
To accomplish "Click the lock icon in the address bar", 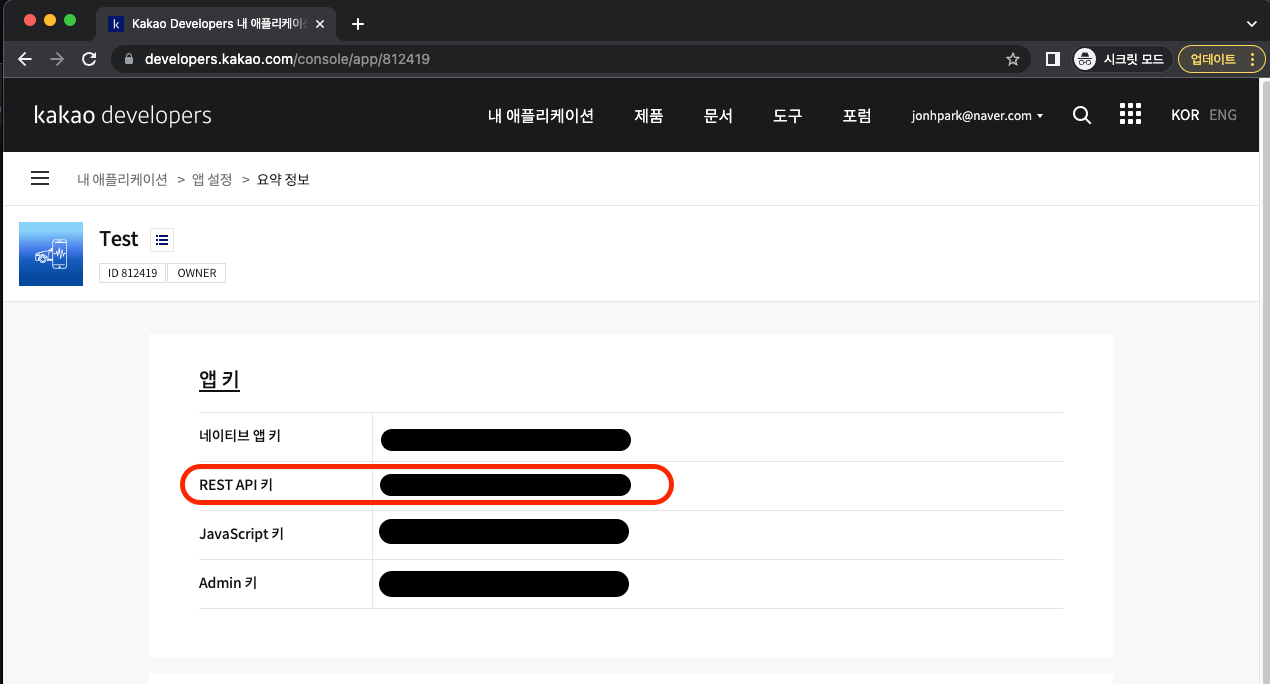I will pyautogui.click(x=128, y=59).
